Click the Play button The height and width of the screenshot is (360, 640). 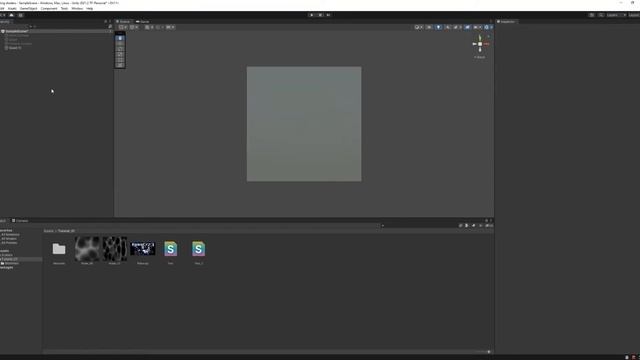[x=311, y=15]
